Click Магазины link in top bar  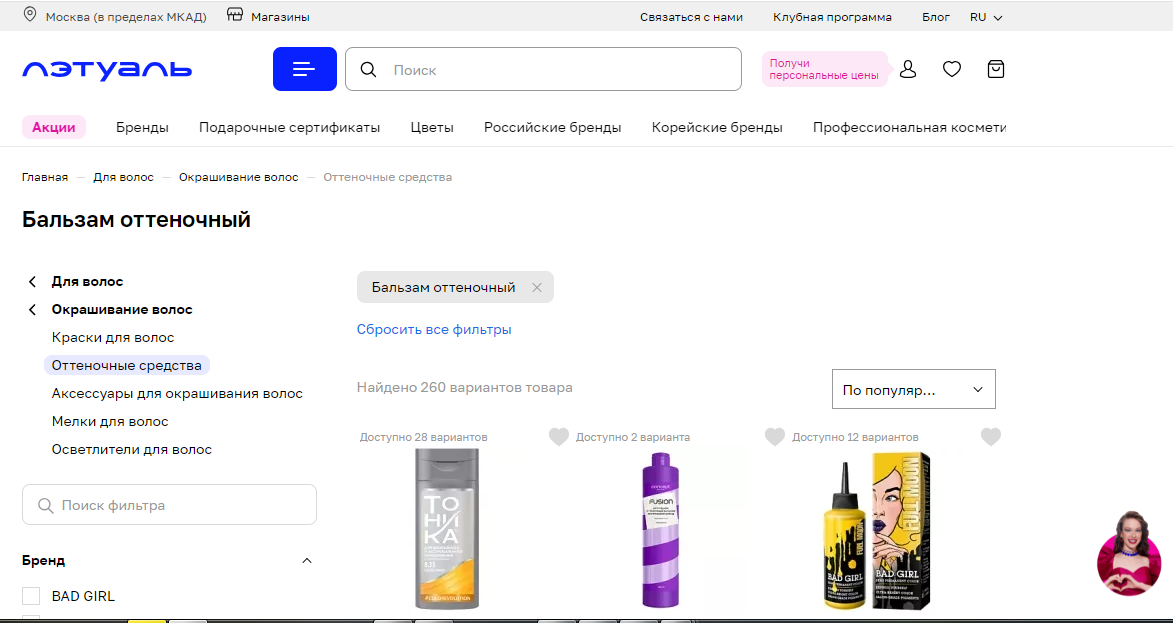tap(281, 16)
